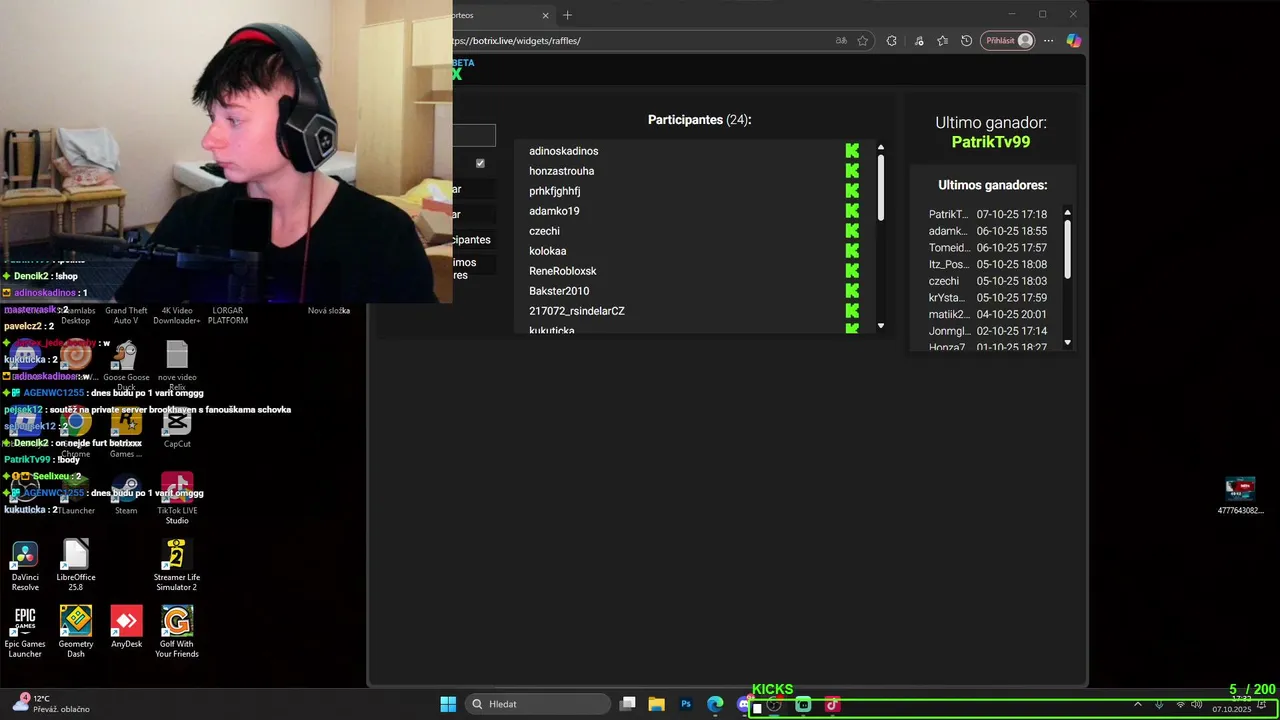Screen dimensions: 1280x720
Task: Open Task View on the taskbar
Action: [x=628, y=704]
